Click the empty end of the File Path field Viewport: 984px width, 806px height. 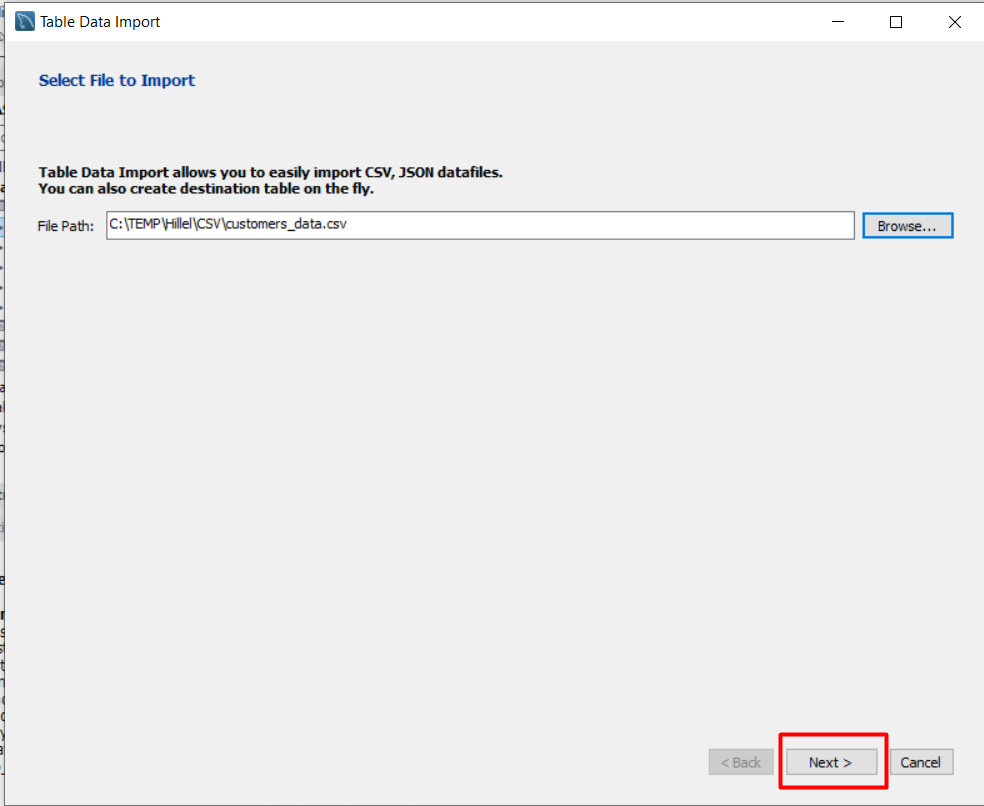click(x=700, y=226)
